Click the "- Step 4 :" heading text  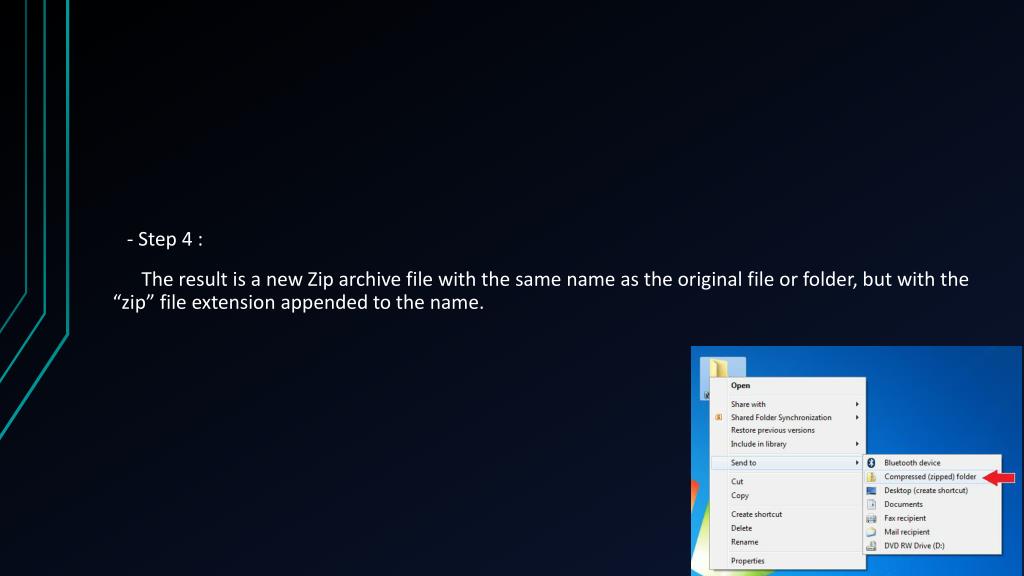165,239
